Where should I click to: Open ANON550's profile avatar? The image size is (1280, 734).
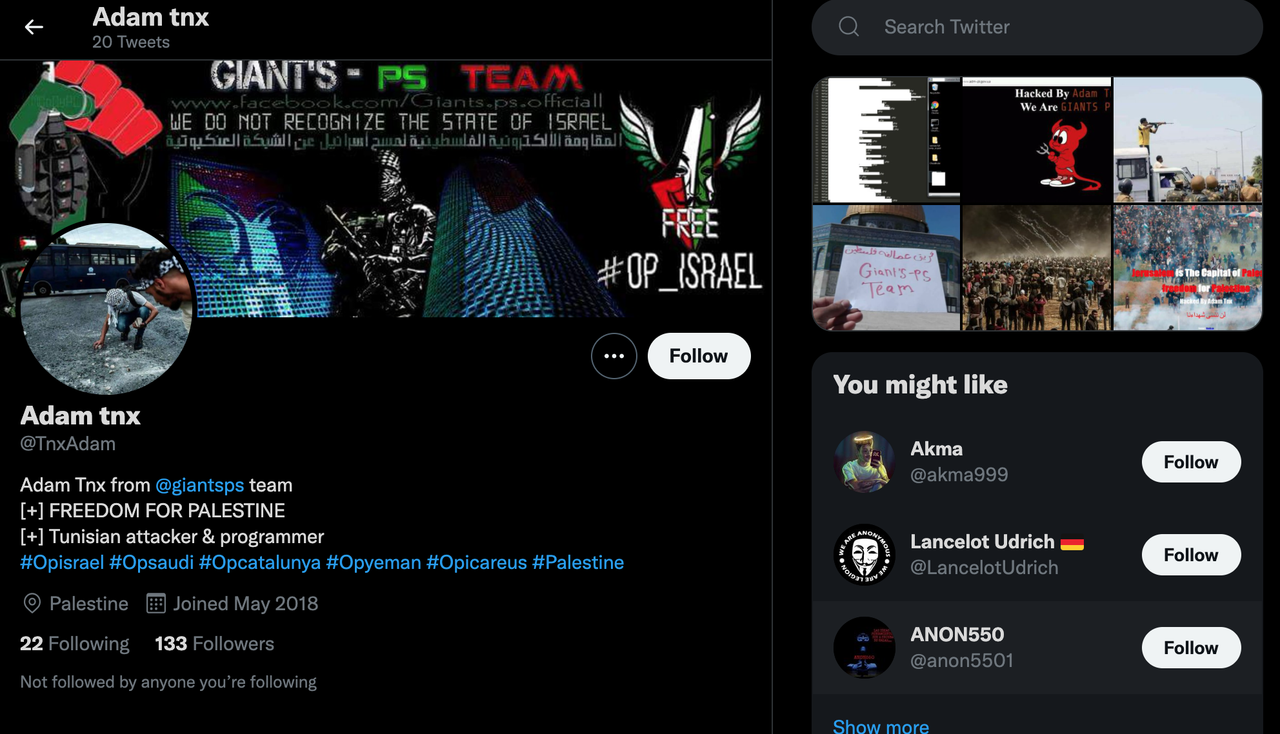[x=864, y=648]
